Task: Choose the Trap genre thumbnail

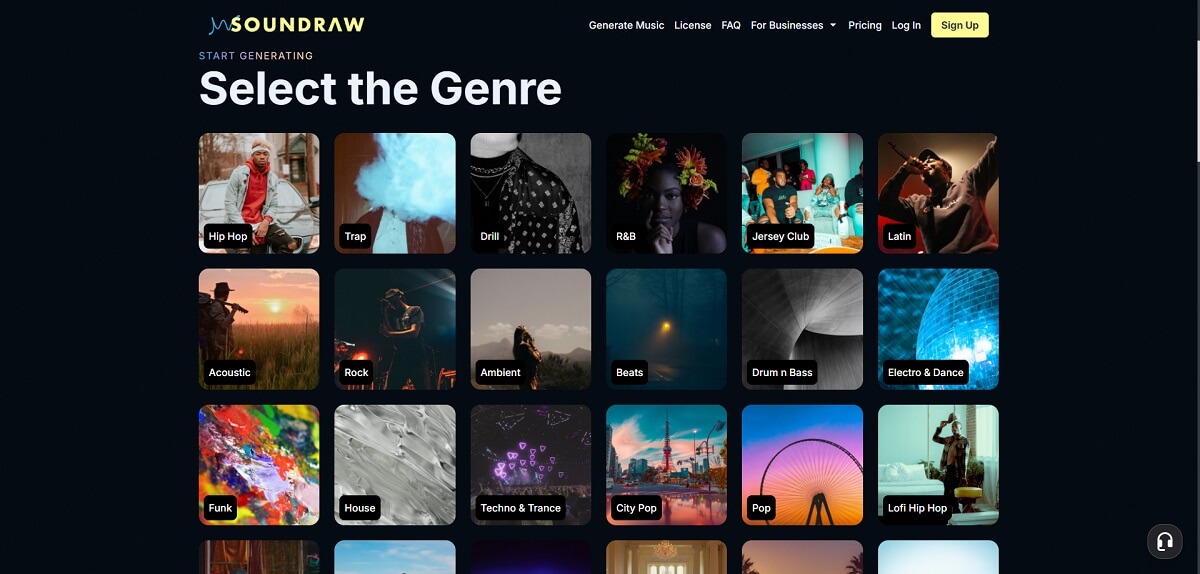Action: (x=395, y=193)
